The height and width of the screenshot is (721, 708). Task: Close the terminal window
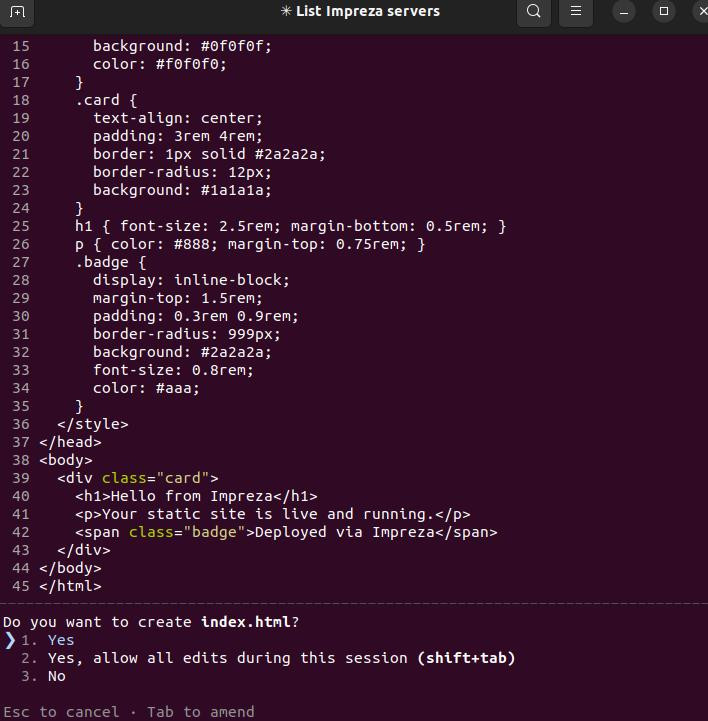click(702, 11)
